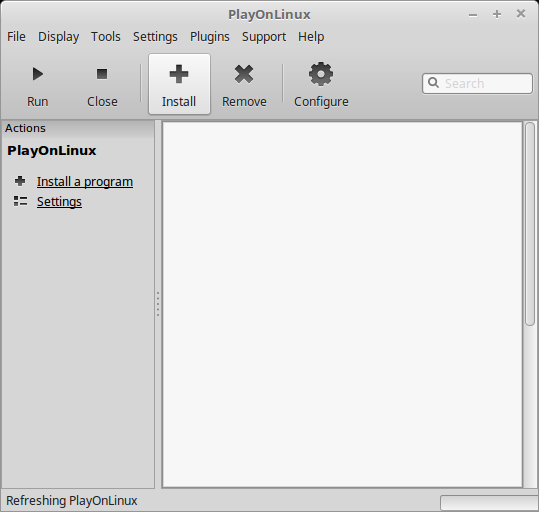Click the status bar progress indicator

coord(489,503)
